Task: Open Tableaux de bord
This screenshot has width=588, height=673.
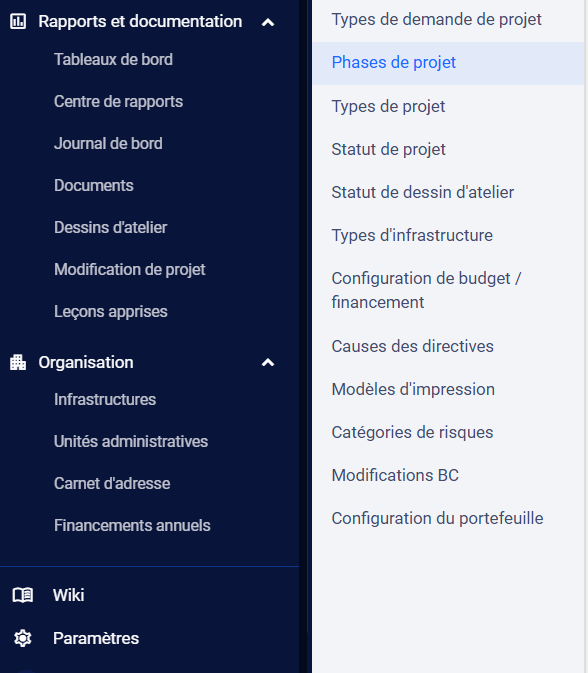Action: click(x=113, y=59)
